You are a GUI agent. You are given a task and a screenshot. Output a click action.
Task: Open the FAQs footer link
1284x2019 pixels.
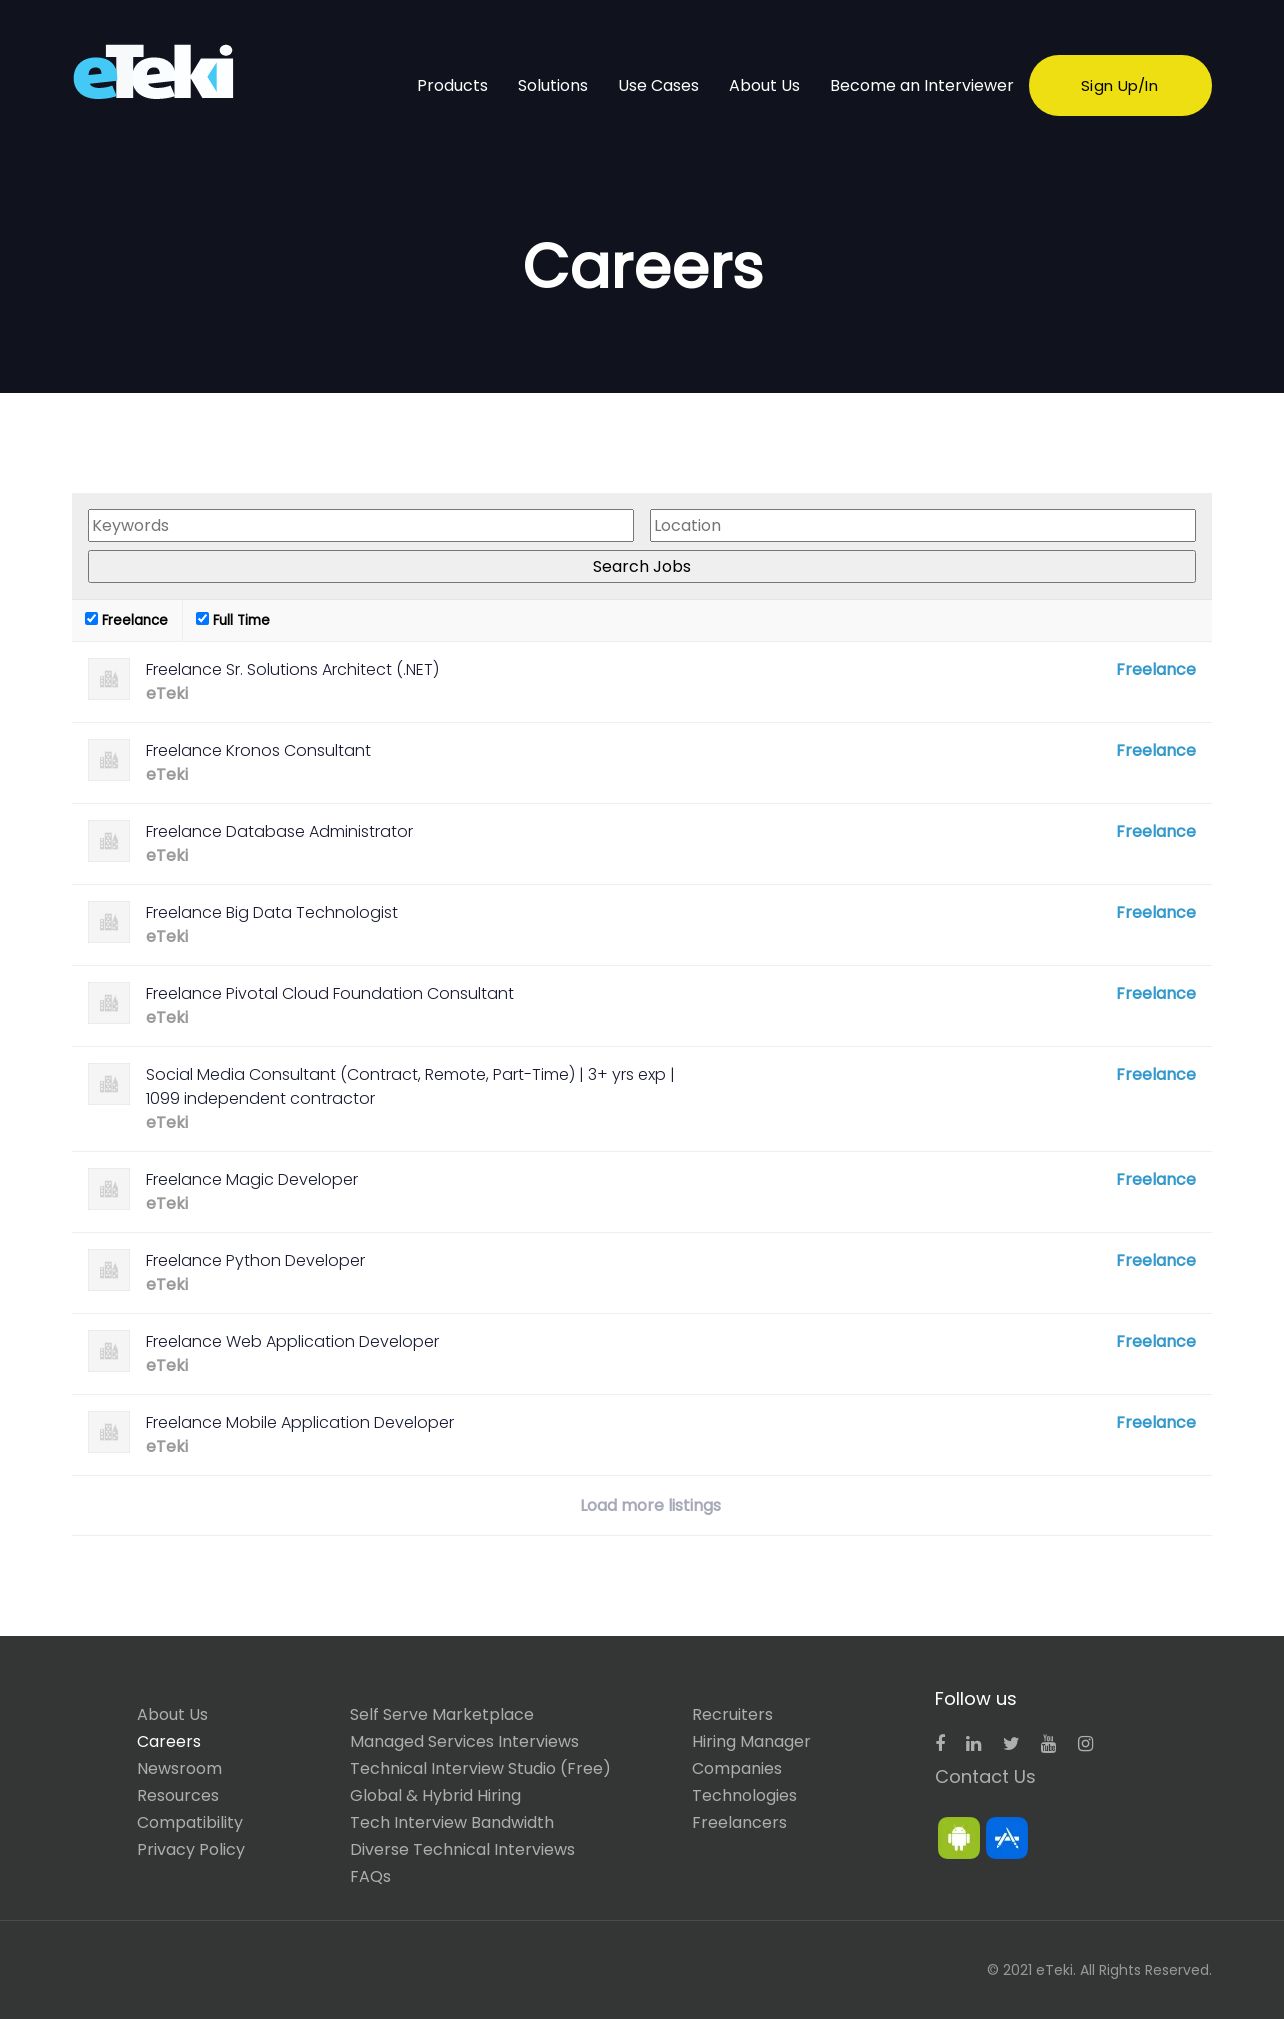coord(370,1876)
